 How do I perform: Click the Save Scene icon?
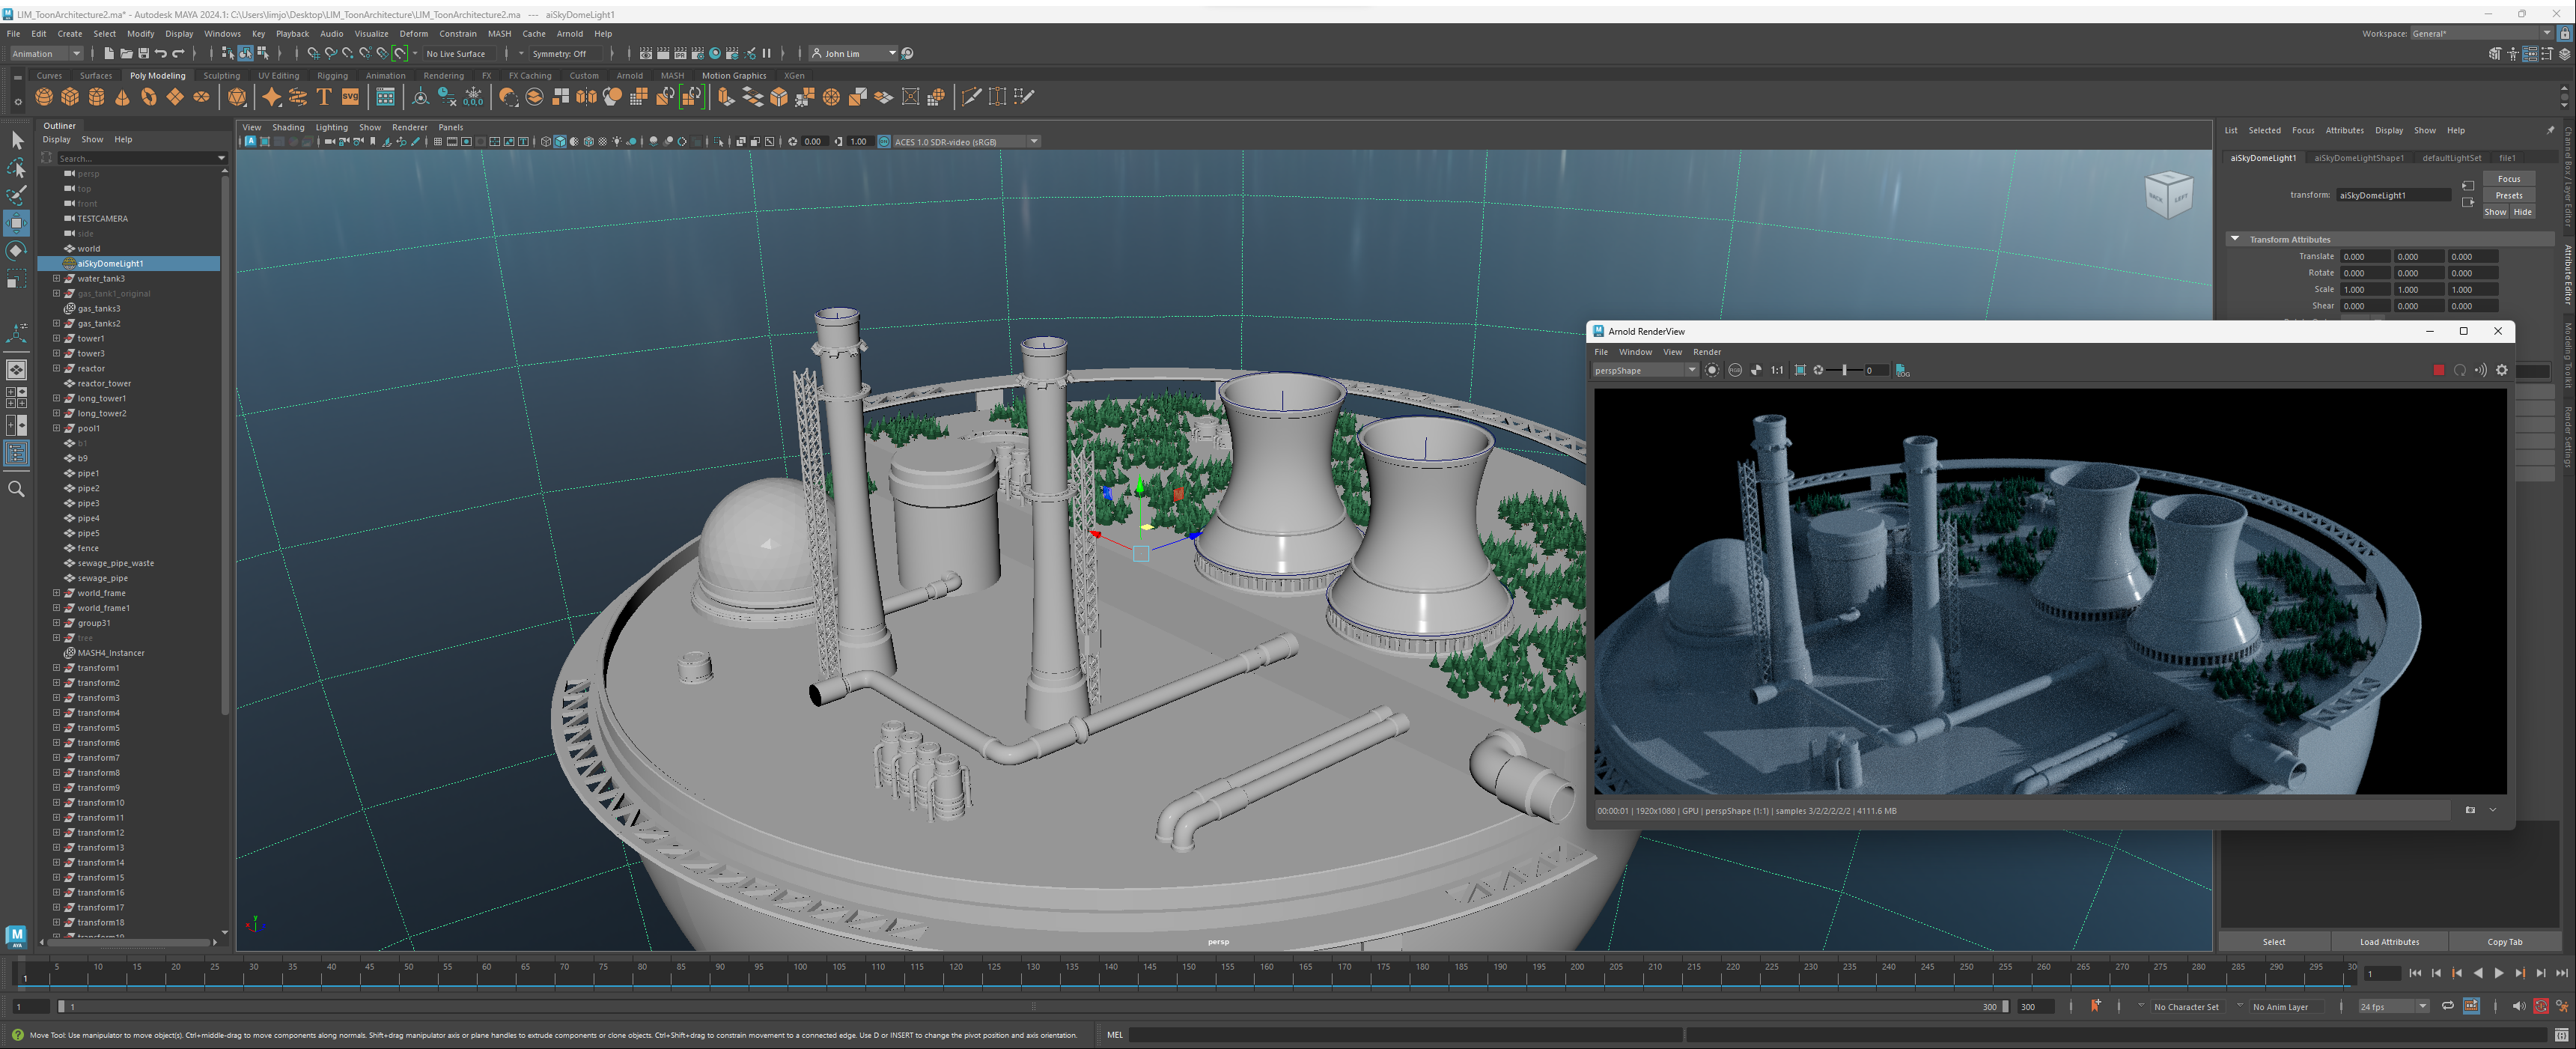click(x=143, y=53)
